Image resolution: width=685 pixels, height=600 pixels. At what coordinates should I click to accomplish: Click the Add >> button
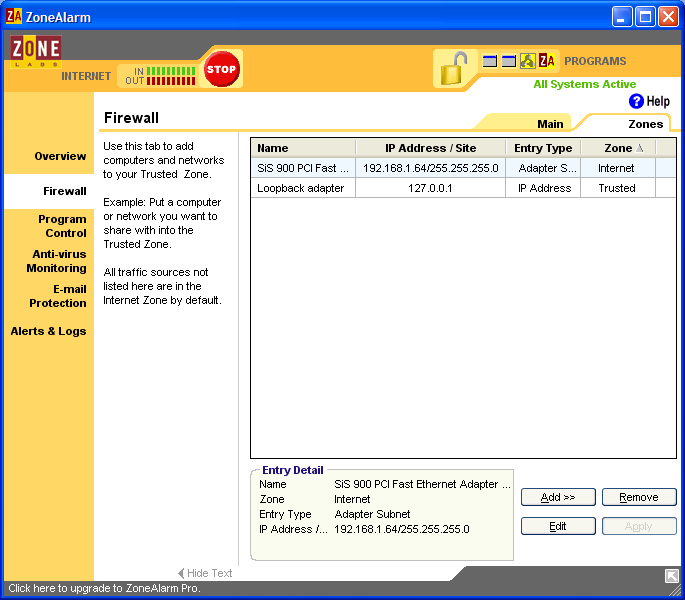[x=558, y=497]
